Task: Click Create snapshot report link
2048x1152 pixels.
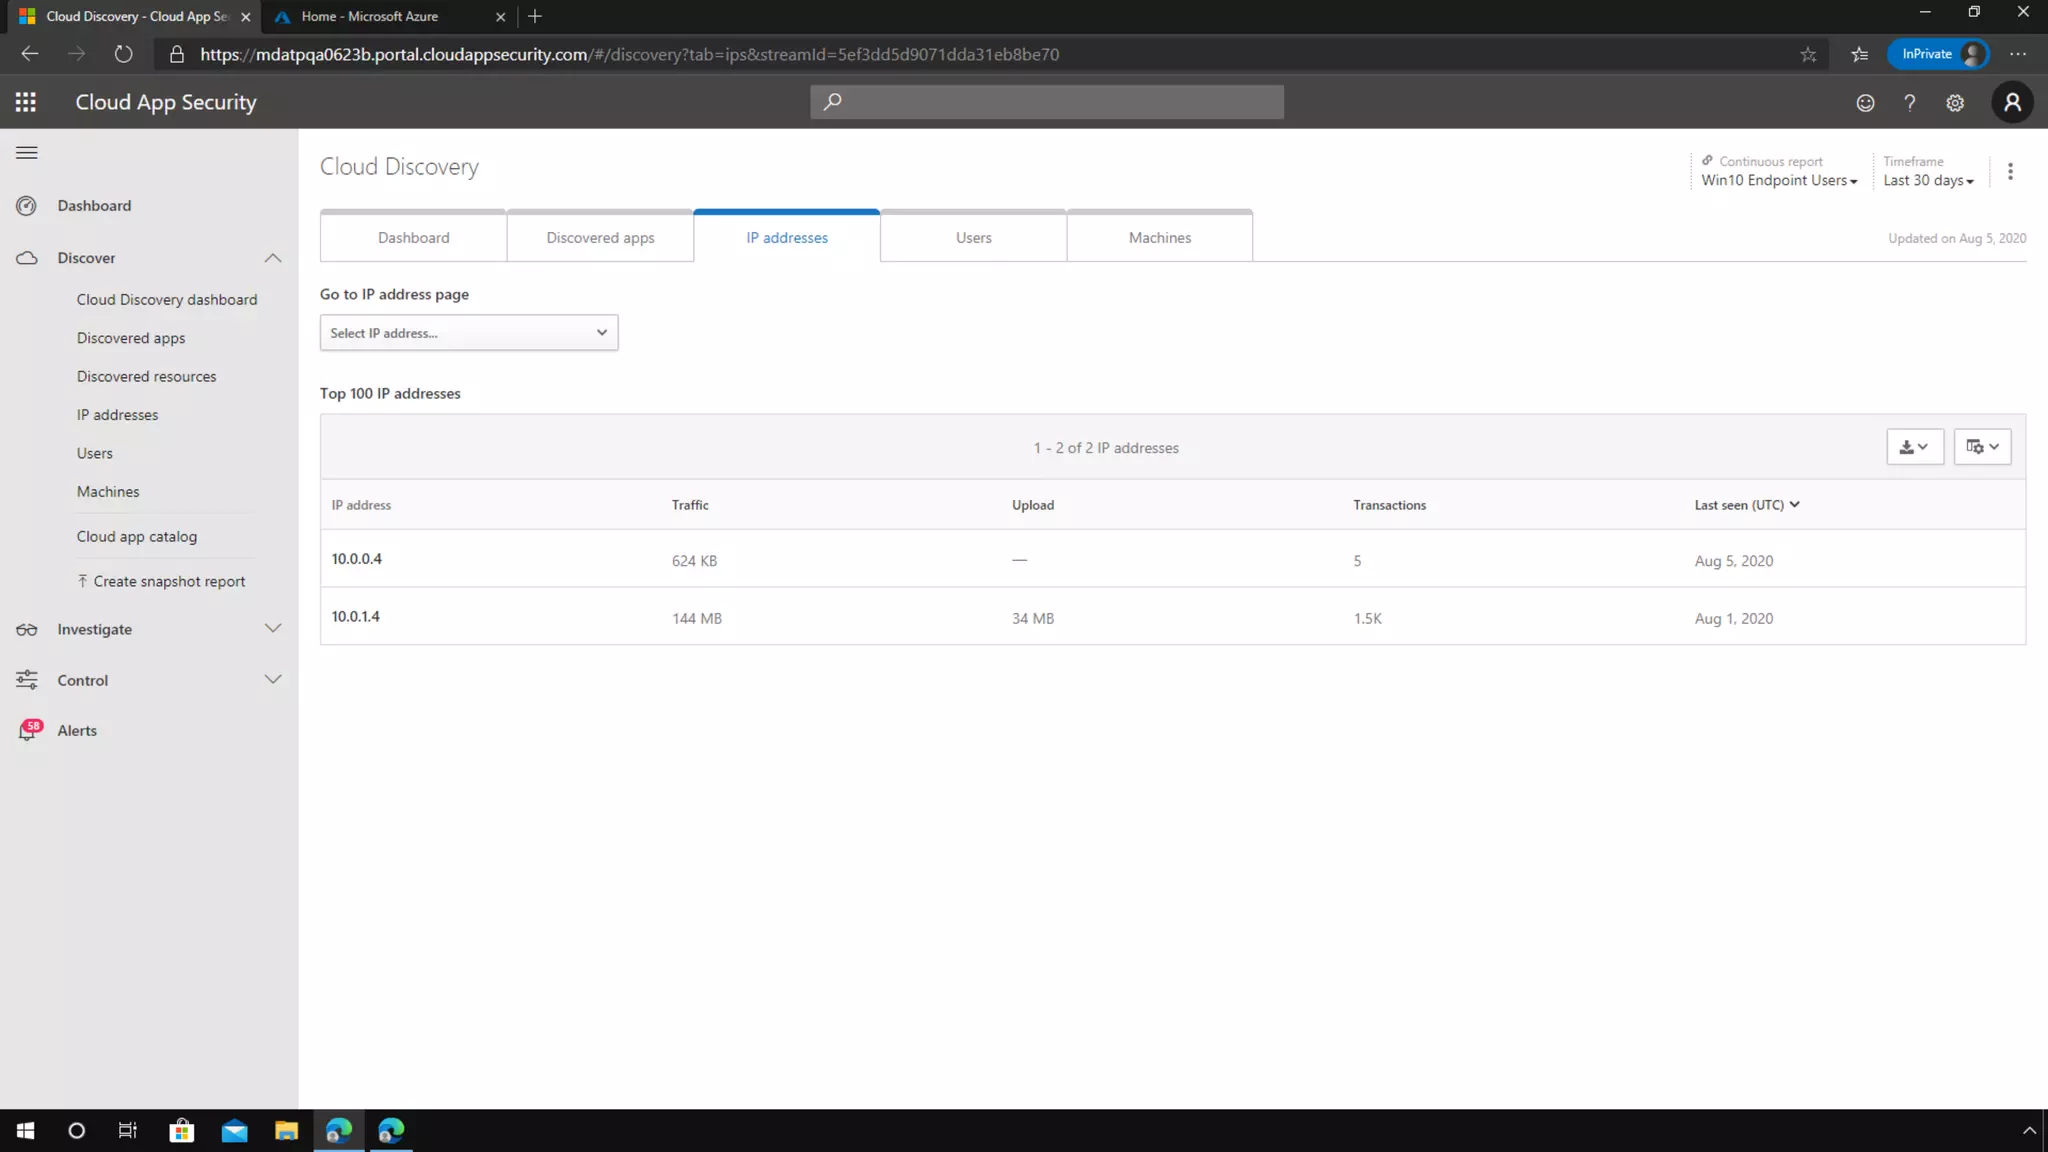Action: pos(168,582)
